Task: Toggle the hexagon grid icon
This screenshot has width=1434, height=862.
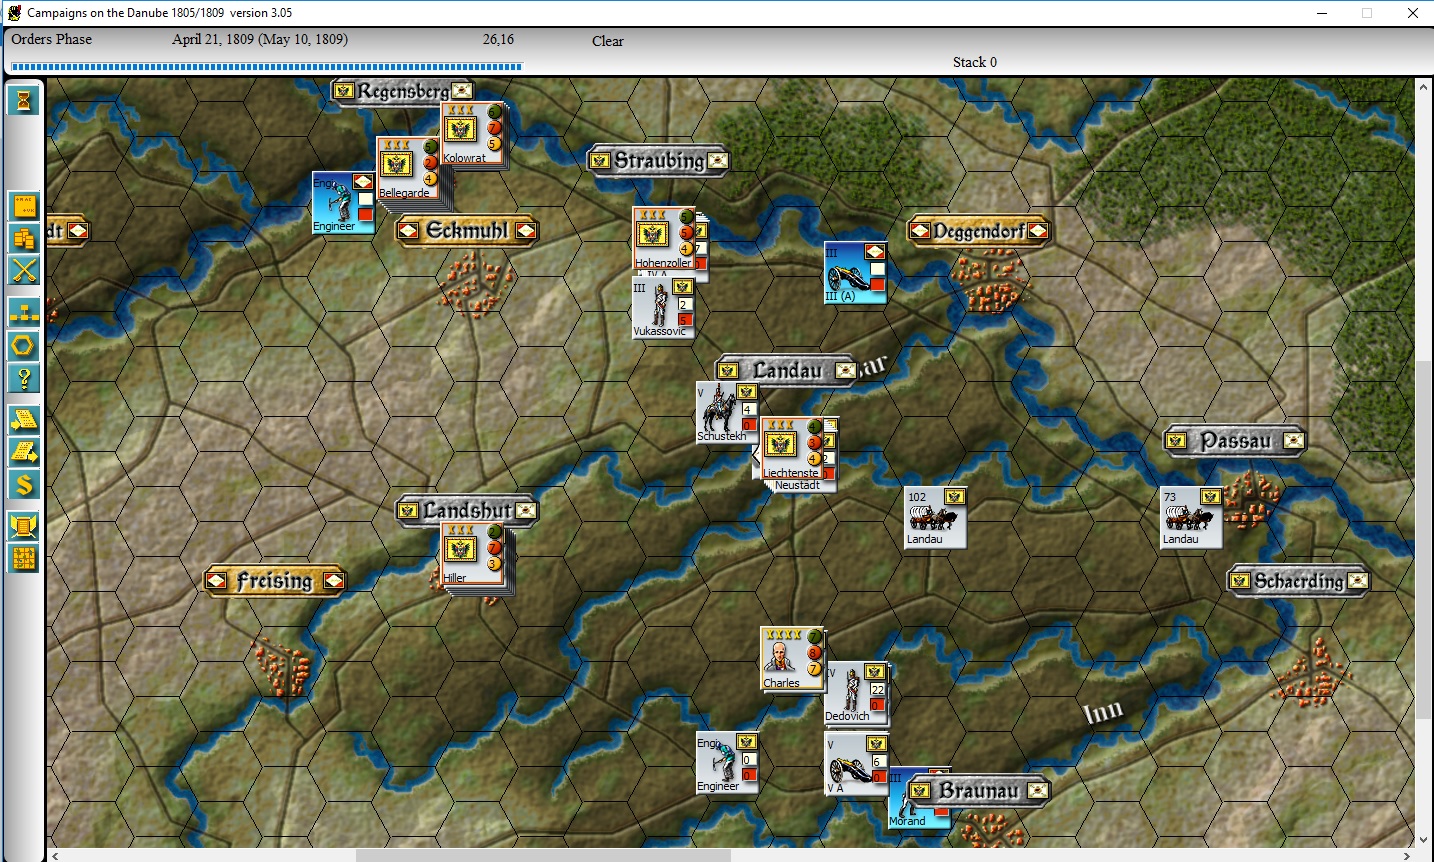Action: (x=24, y=346)
